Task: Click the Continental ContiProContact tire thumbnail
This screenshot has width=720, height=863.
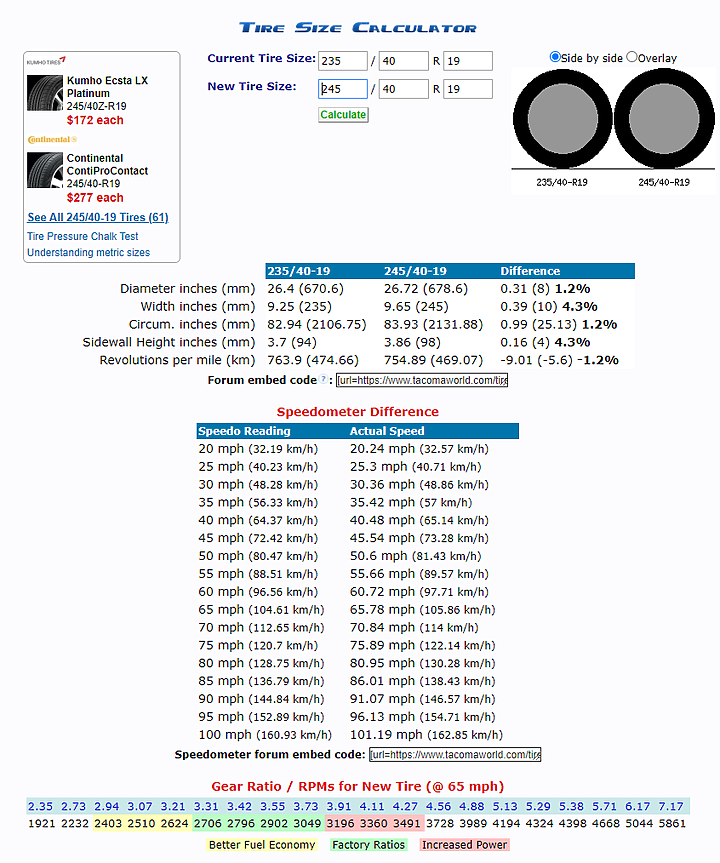Action: coord(45,171)
